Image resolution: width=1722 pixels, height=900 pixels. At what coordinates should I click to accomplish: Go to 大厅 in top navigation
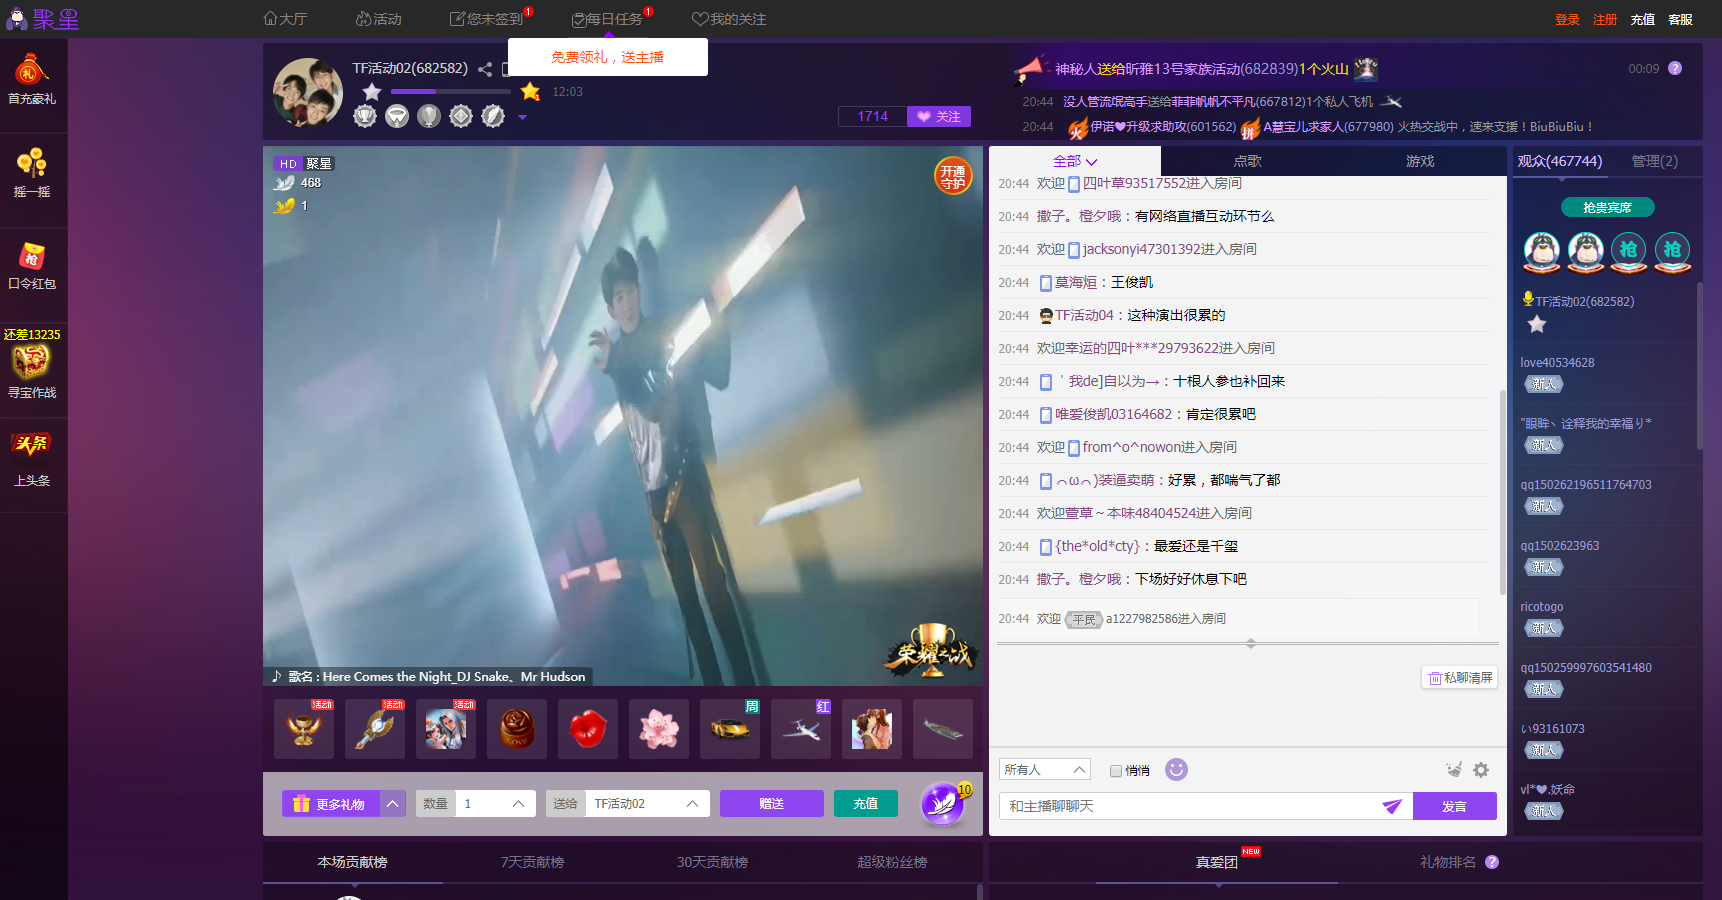[285, 19]
